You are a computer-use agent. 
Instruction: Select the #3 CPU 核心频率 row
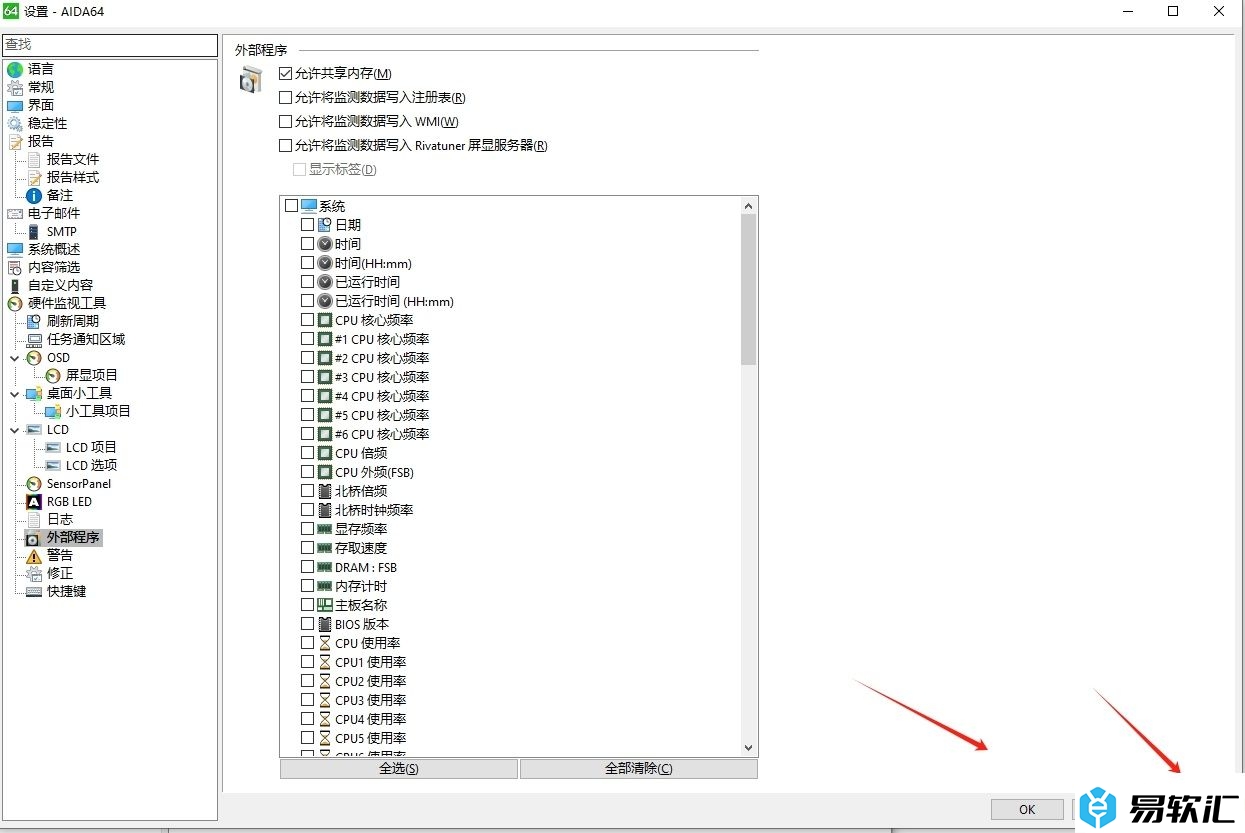[382, 377]
